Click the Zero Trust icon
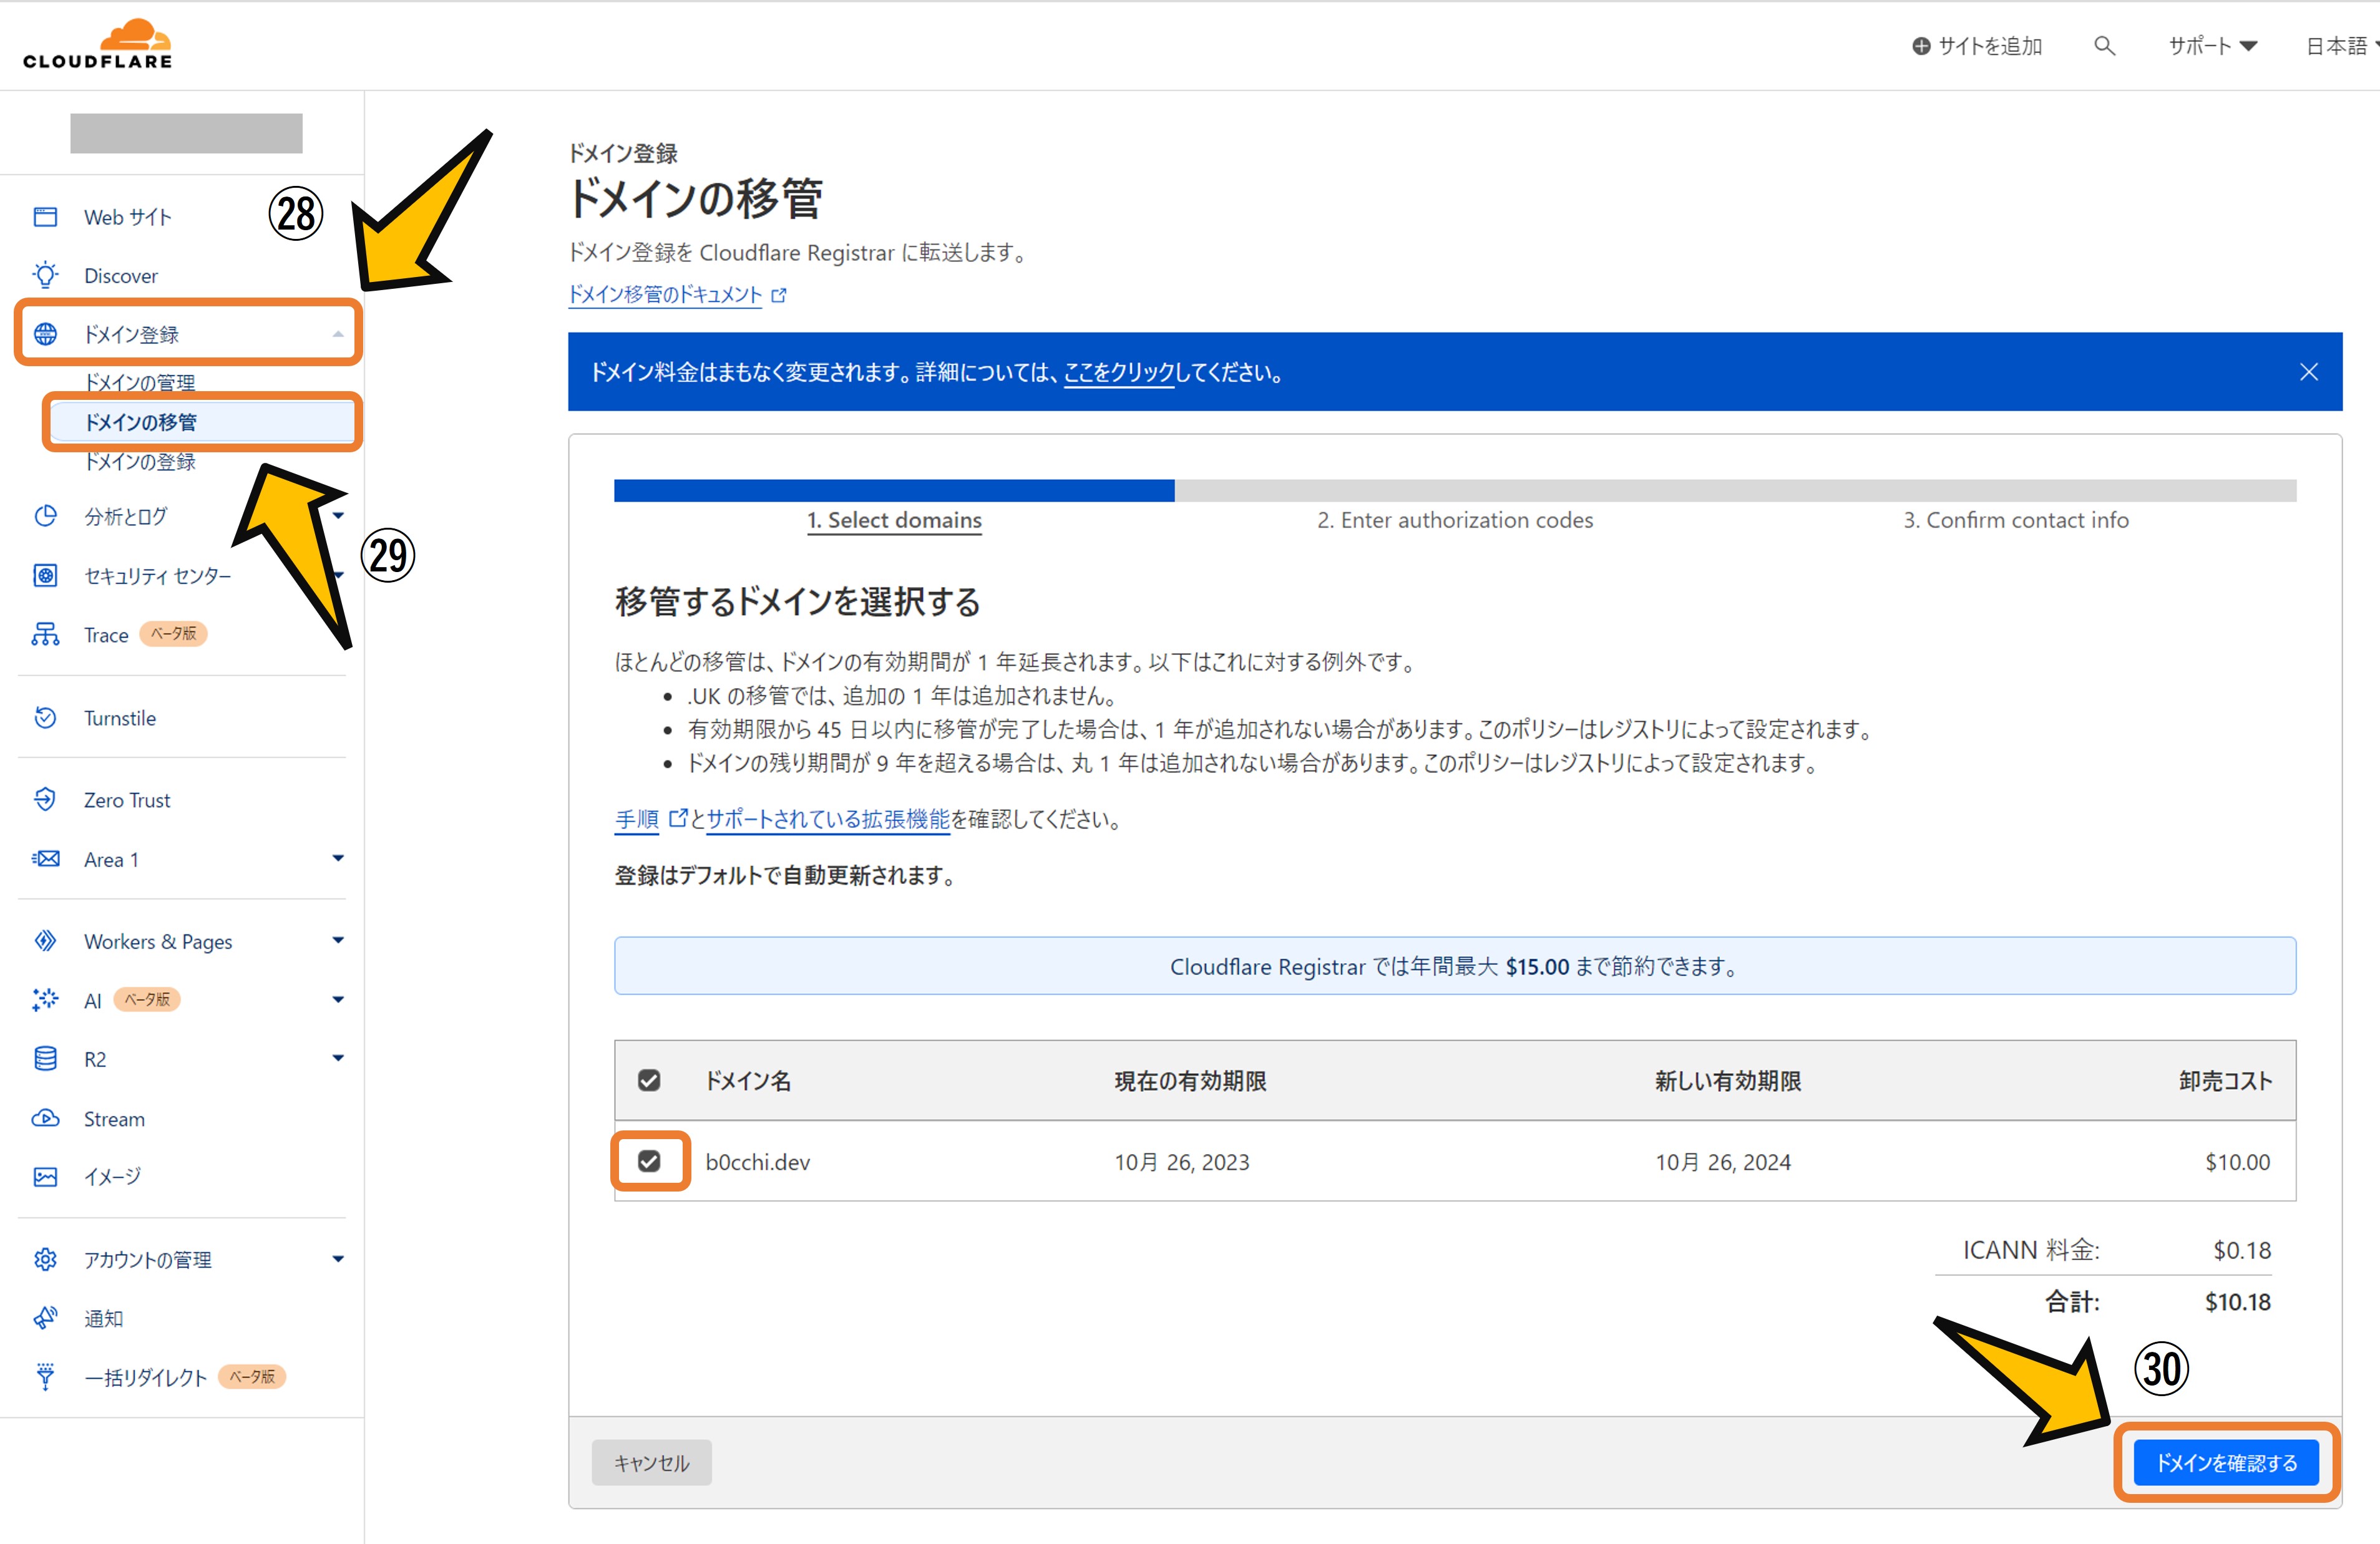 45,799
